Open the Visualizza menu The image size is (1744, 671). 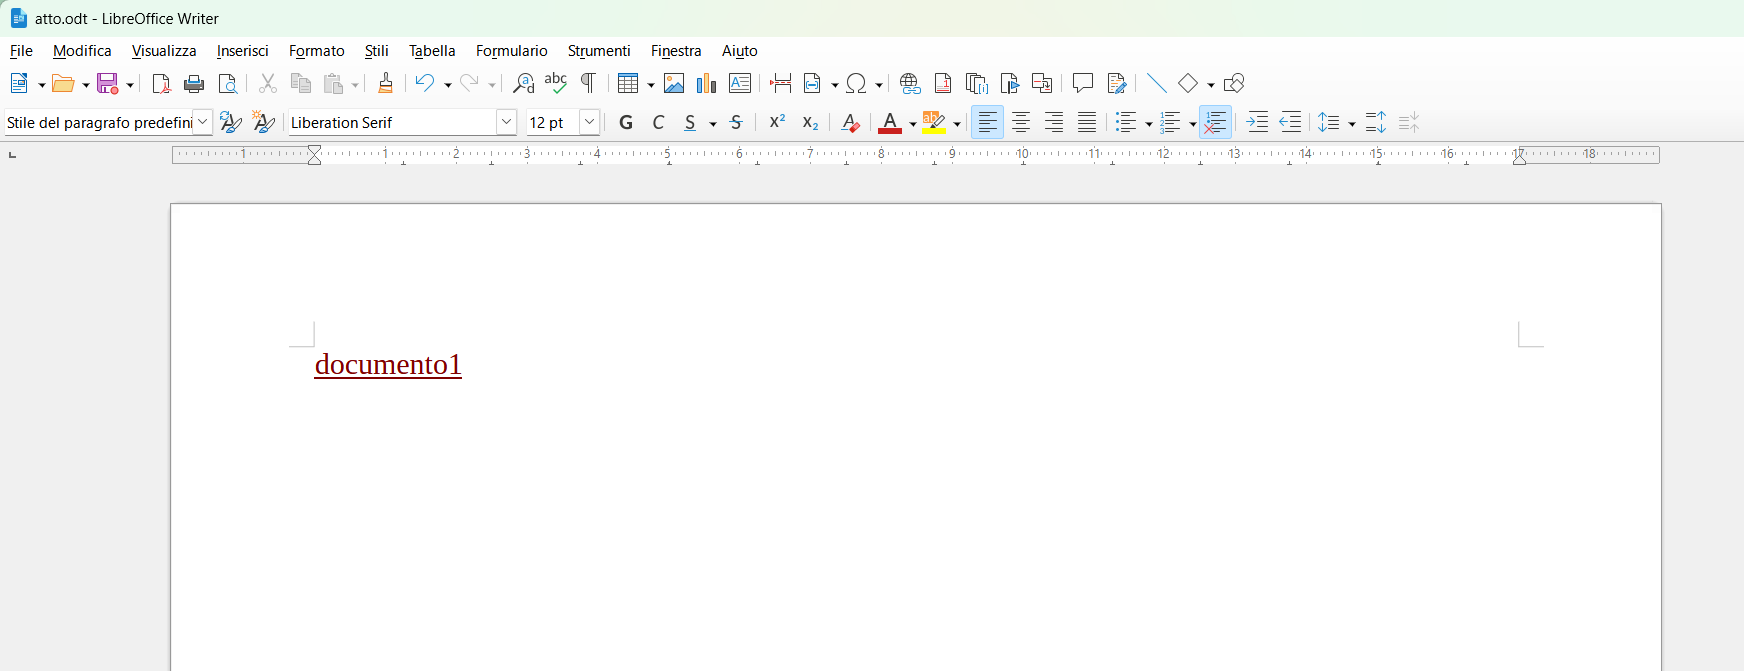[164, 51]
